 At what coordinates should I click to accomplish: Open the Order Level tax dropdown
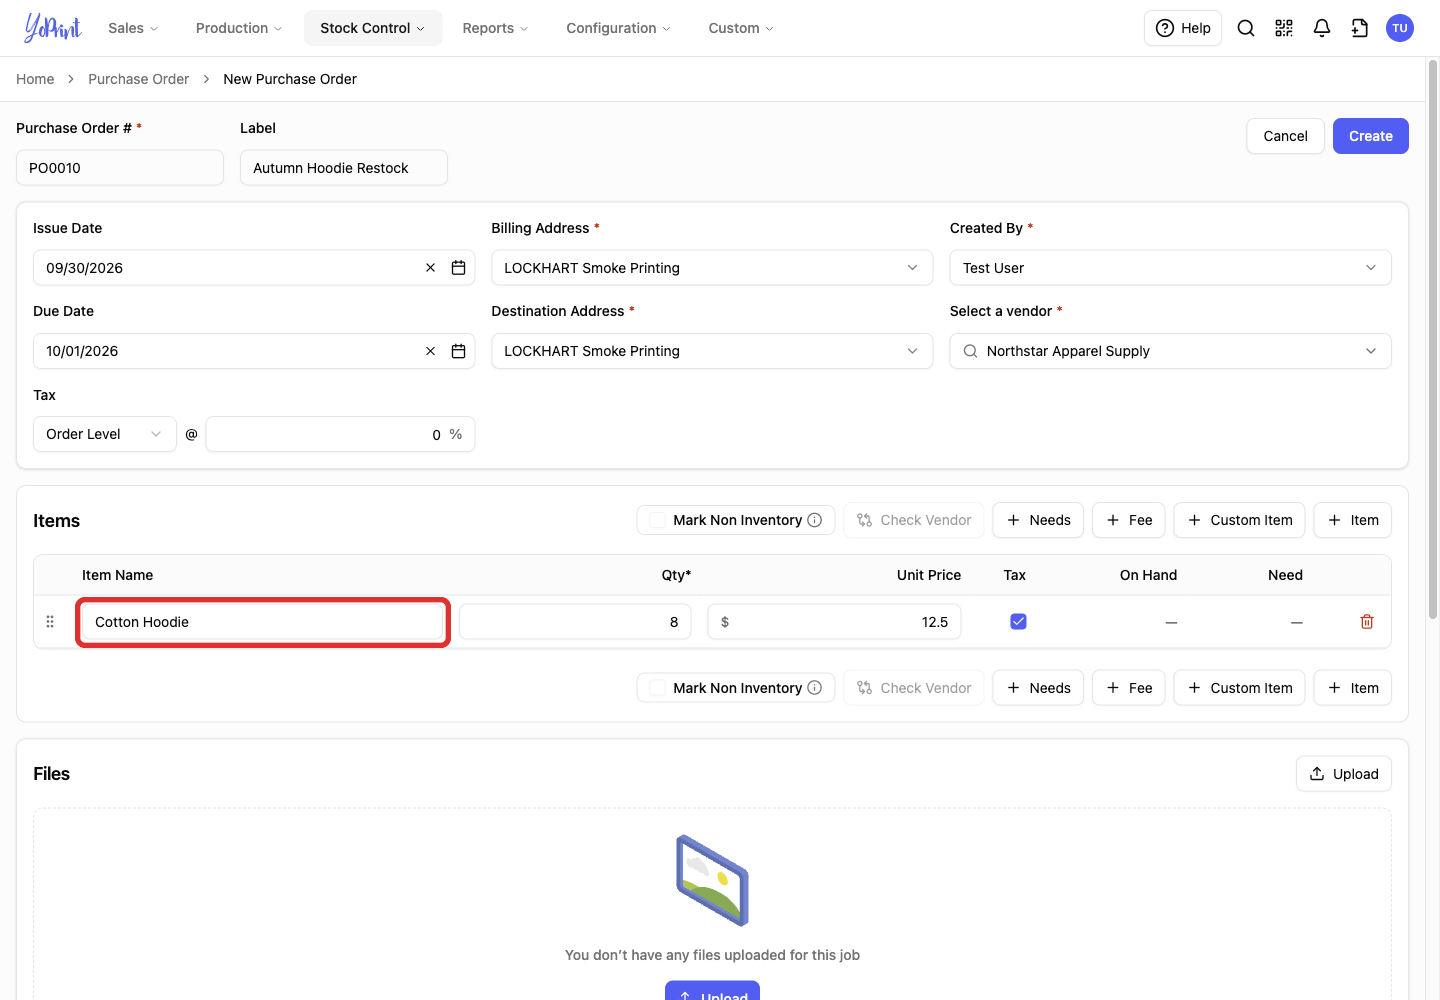click(x=105, y=434)
